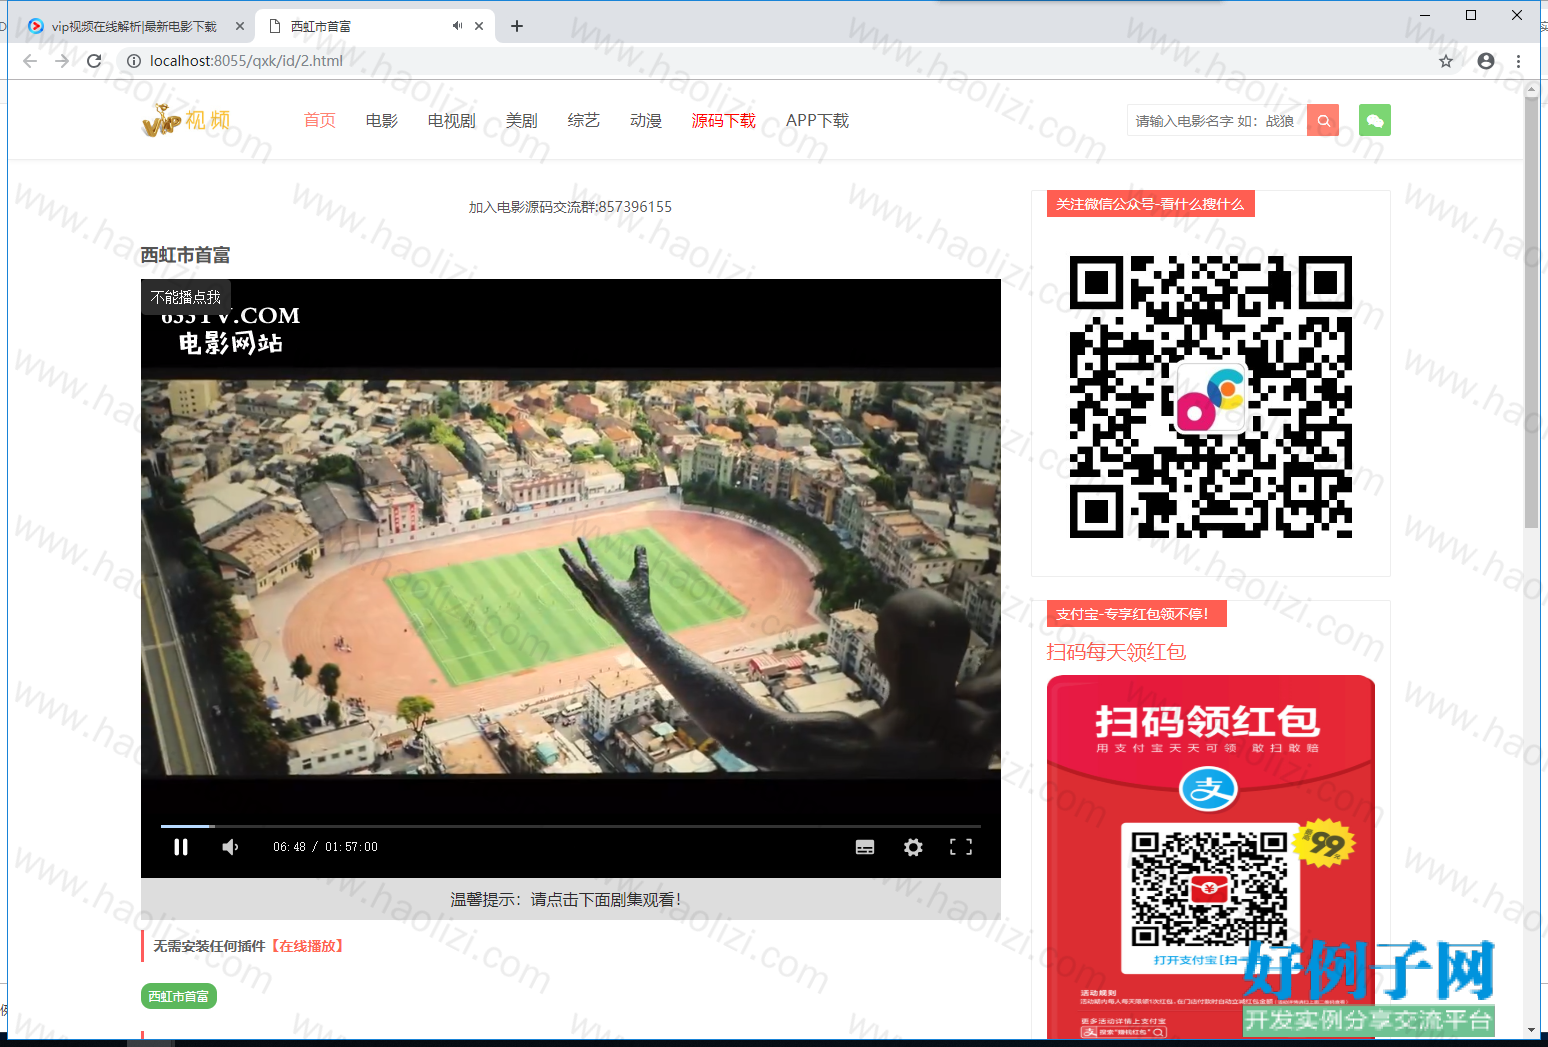This screenshot has height=1047, width=1548.
Task: Mute the tab via speaker icon
Action: click(457, 26)
